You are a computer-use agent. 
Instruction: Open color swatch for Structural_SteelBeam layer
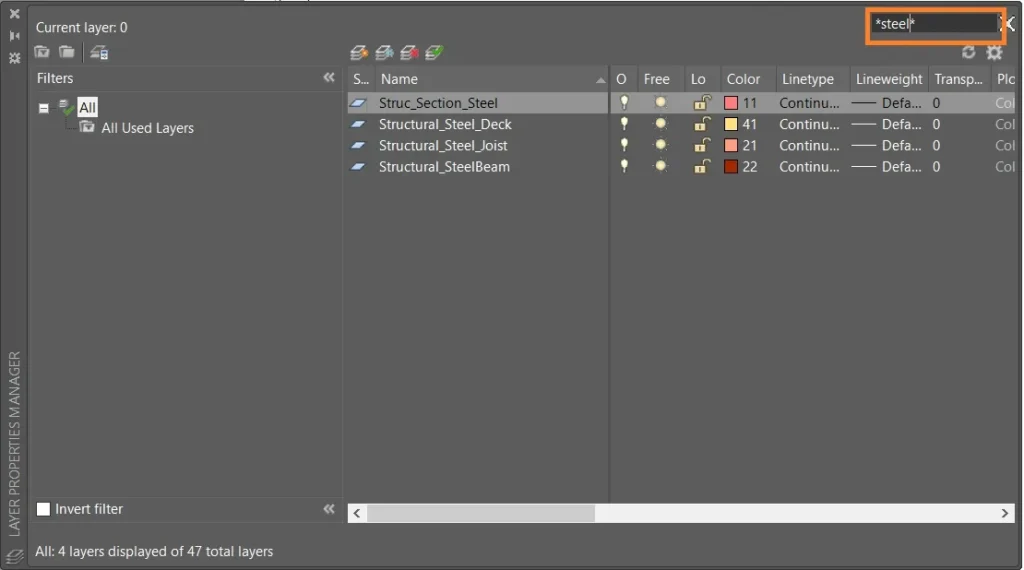731,167
